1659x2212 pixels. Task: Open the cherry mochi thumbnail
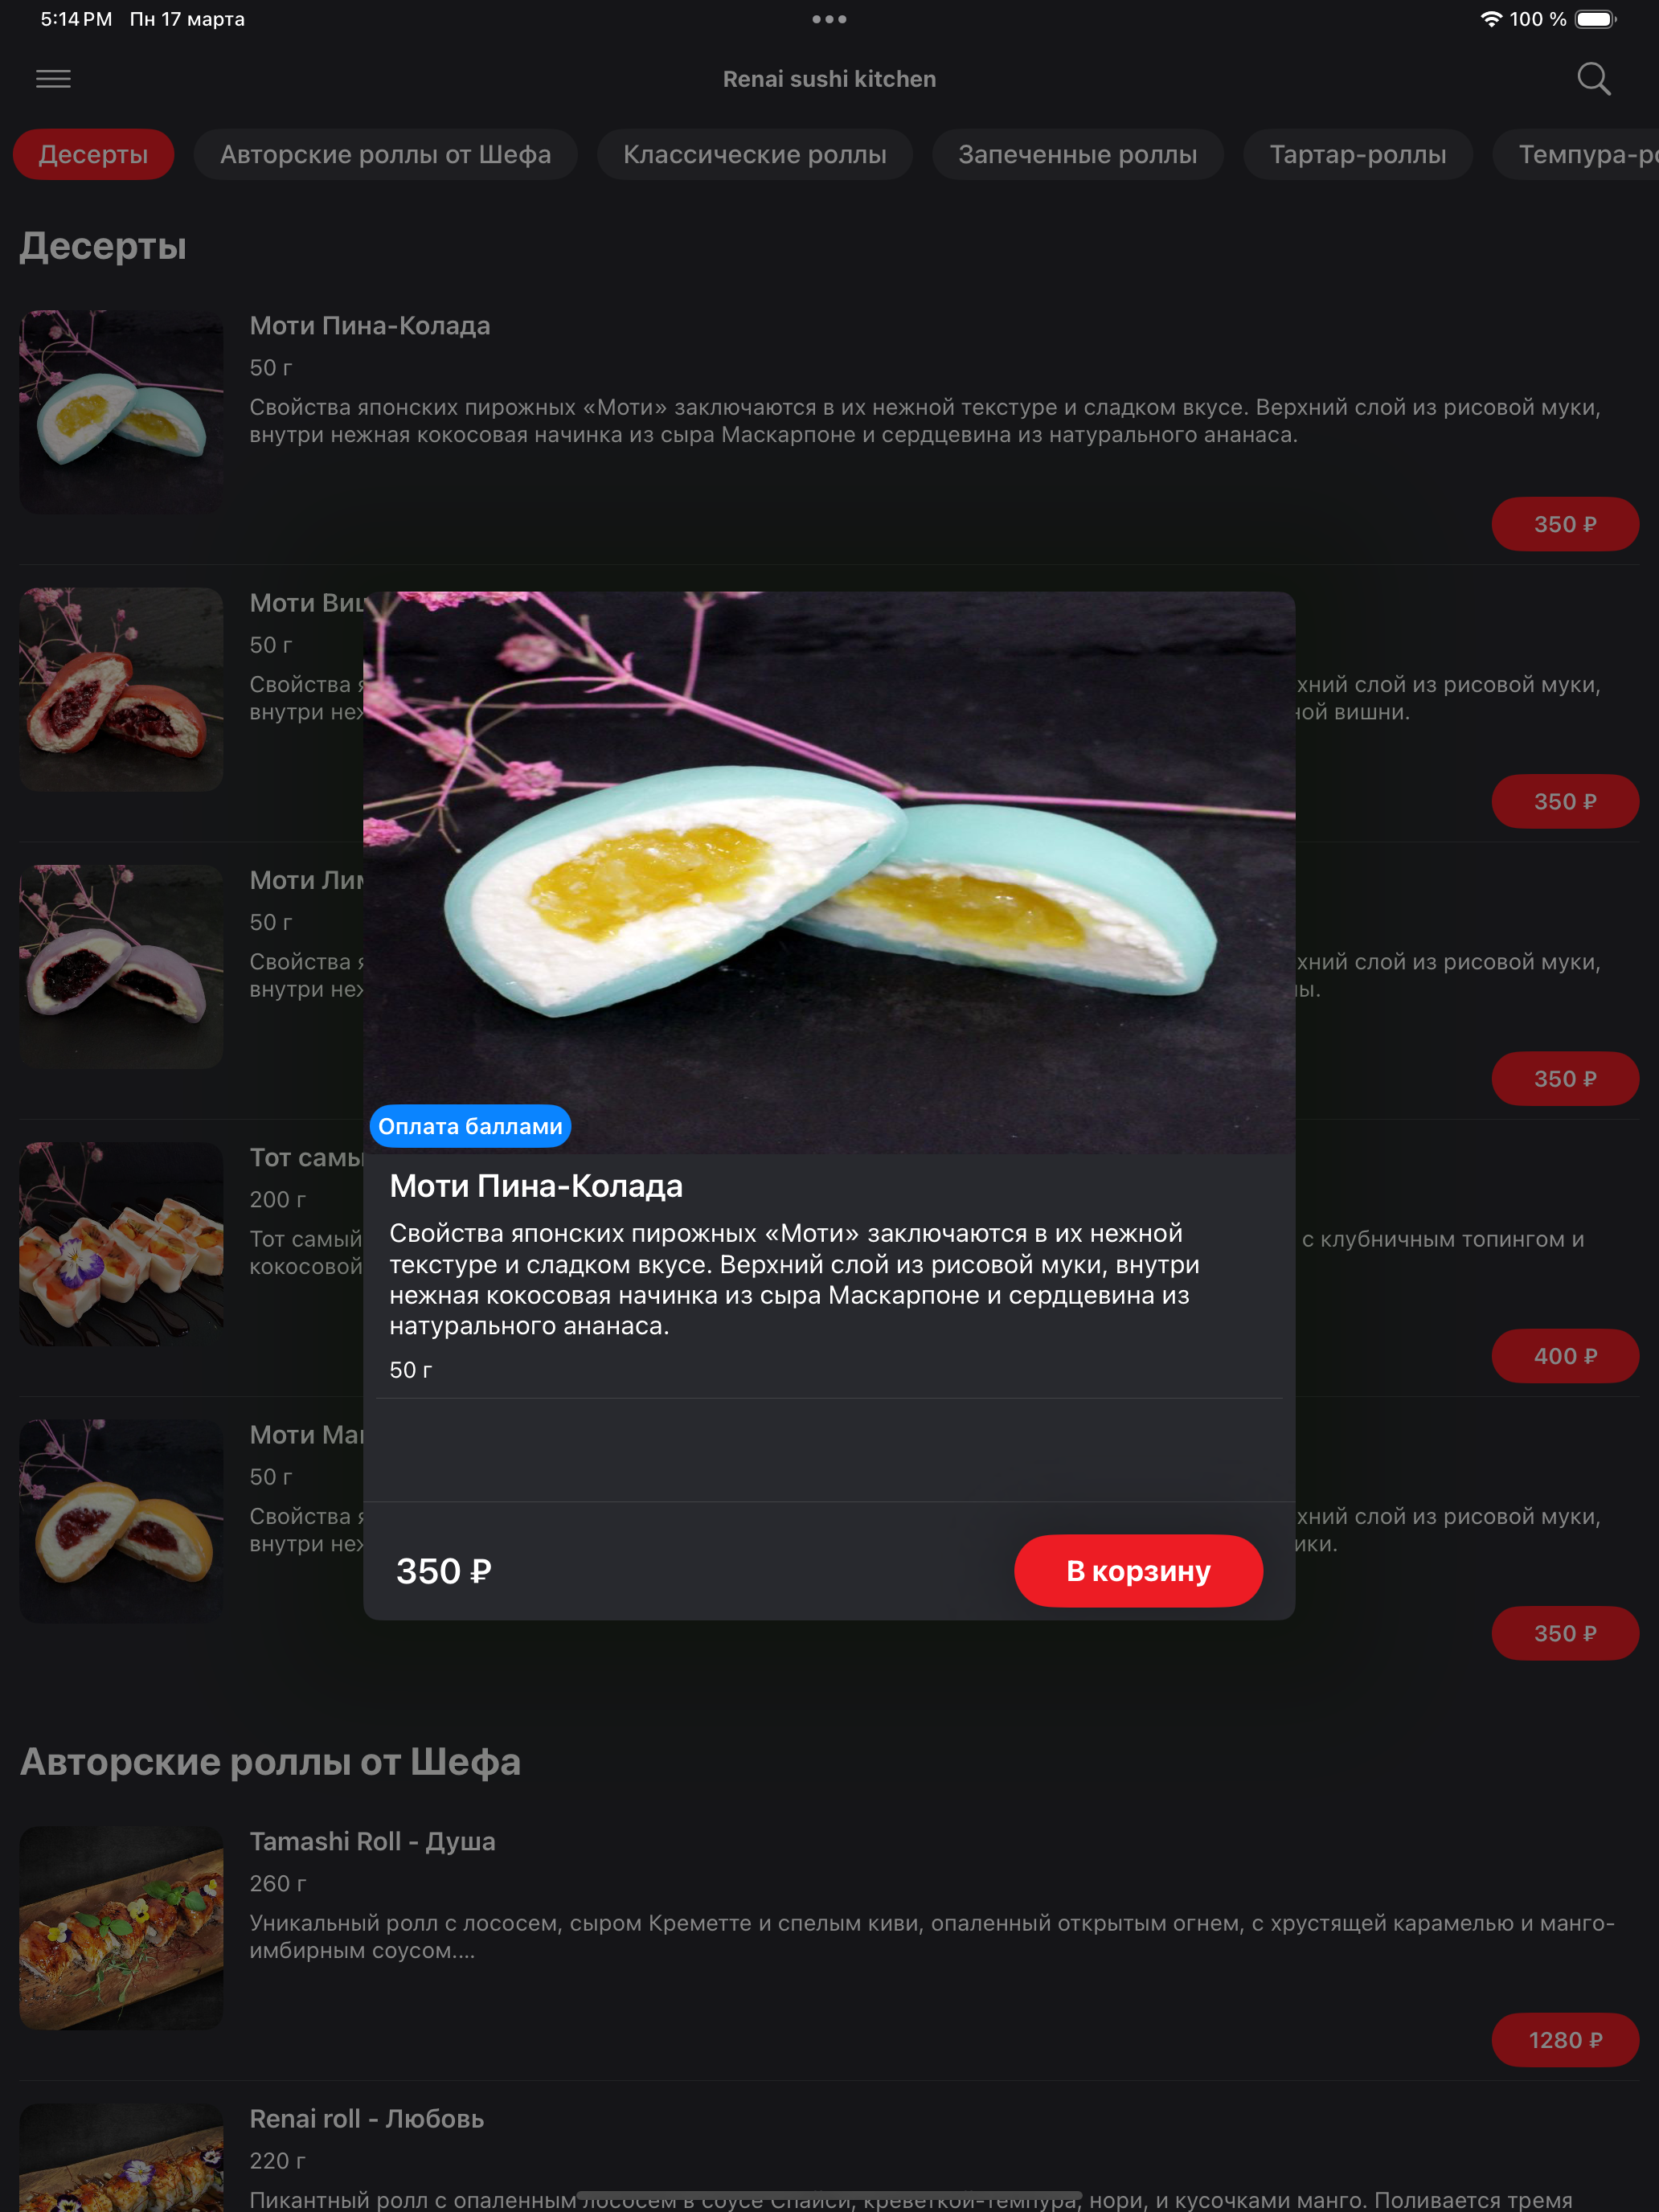click(121, 690)
